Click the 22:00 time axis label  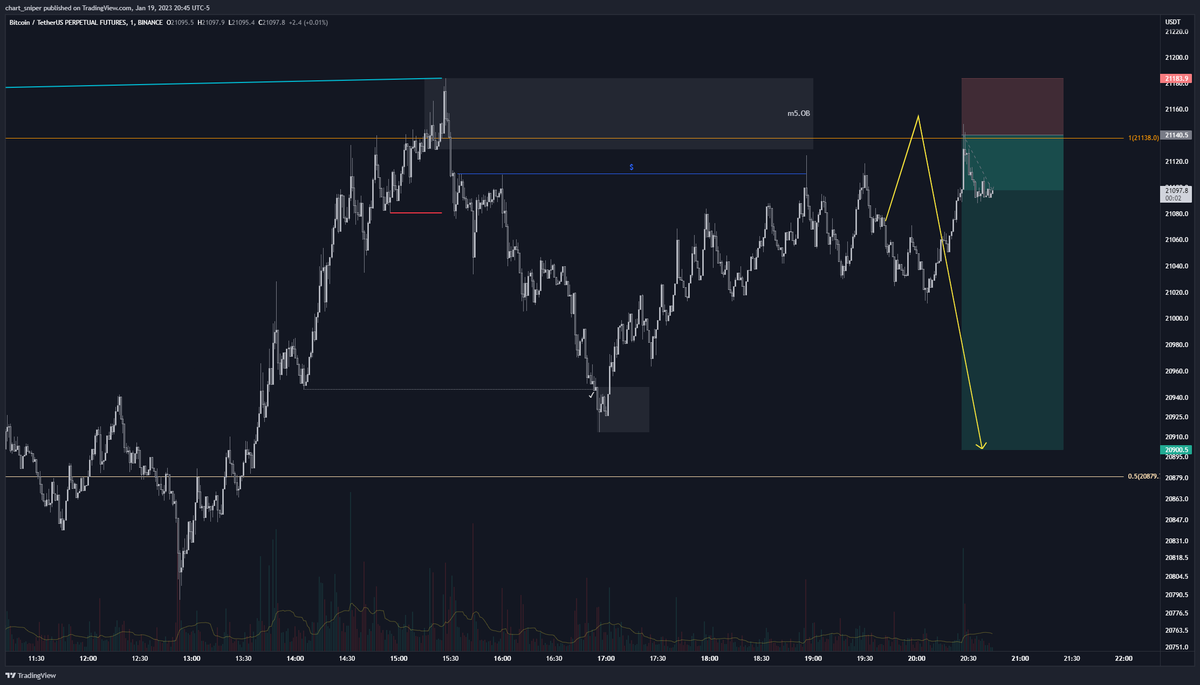point(1123,659)
